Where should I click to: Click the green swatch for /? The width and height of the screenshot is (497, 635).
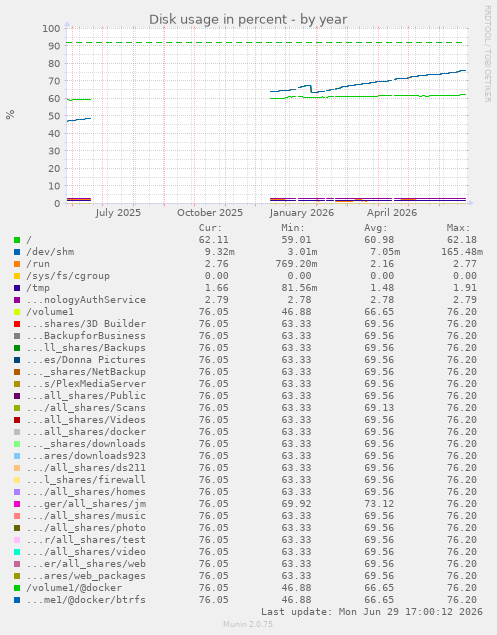(17, 240)
